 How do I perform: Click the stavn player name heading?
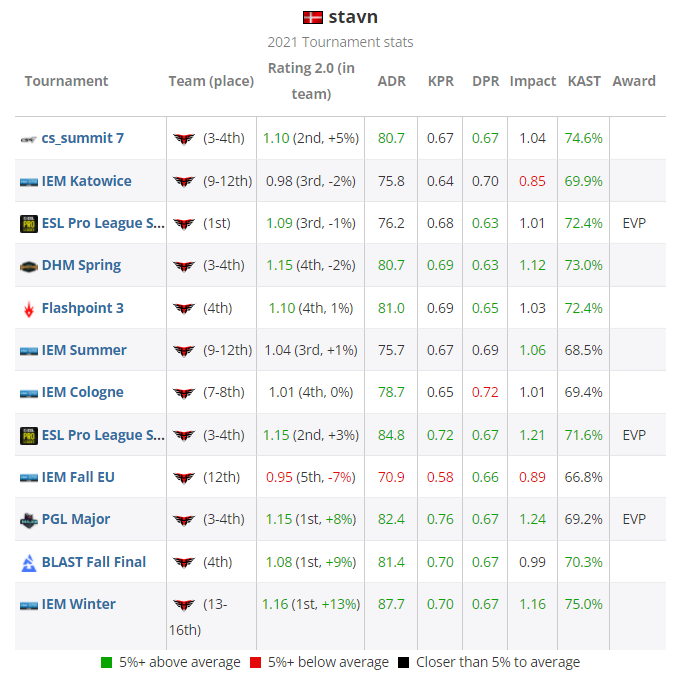(x=353, y=17)
